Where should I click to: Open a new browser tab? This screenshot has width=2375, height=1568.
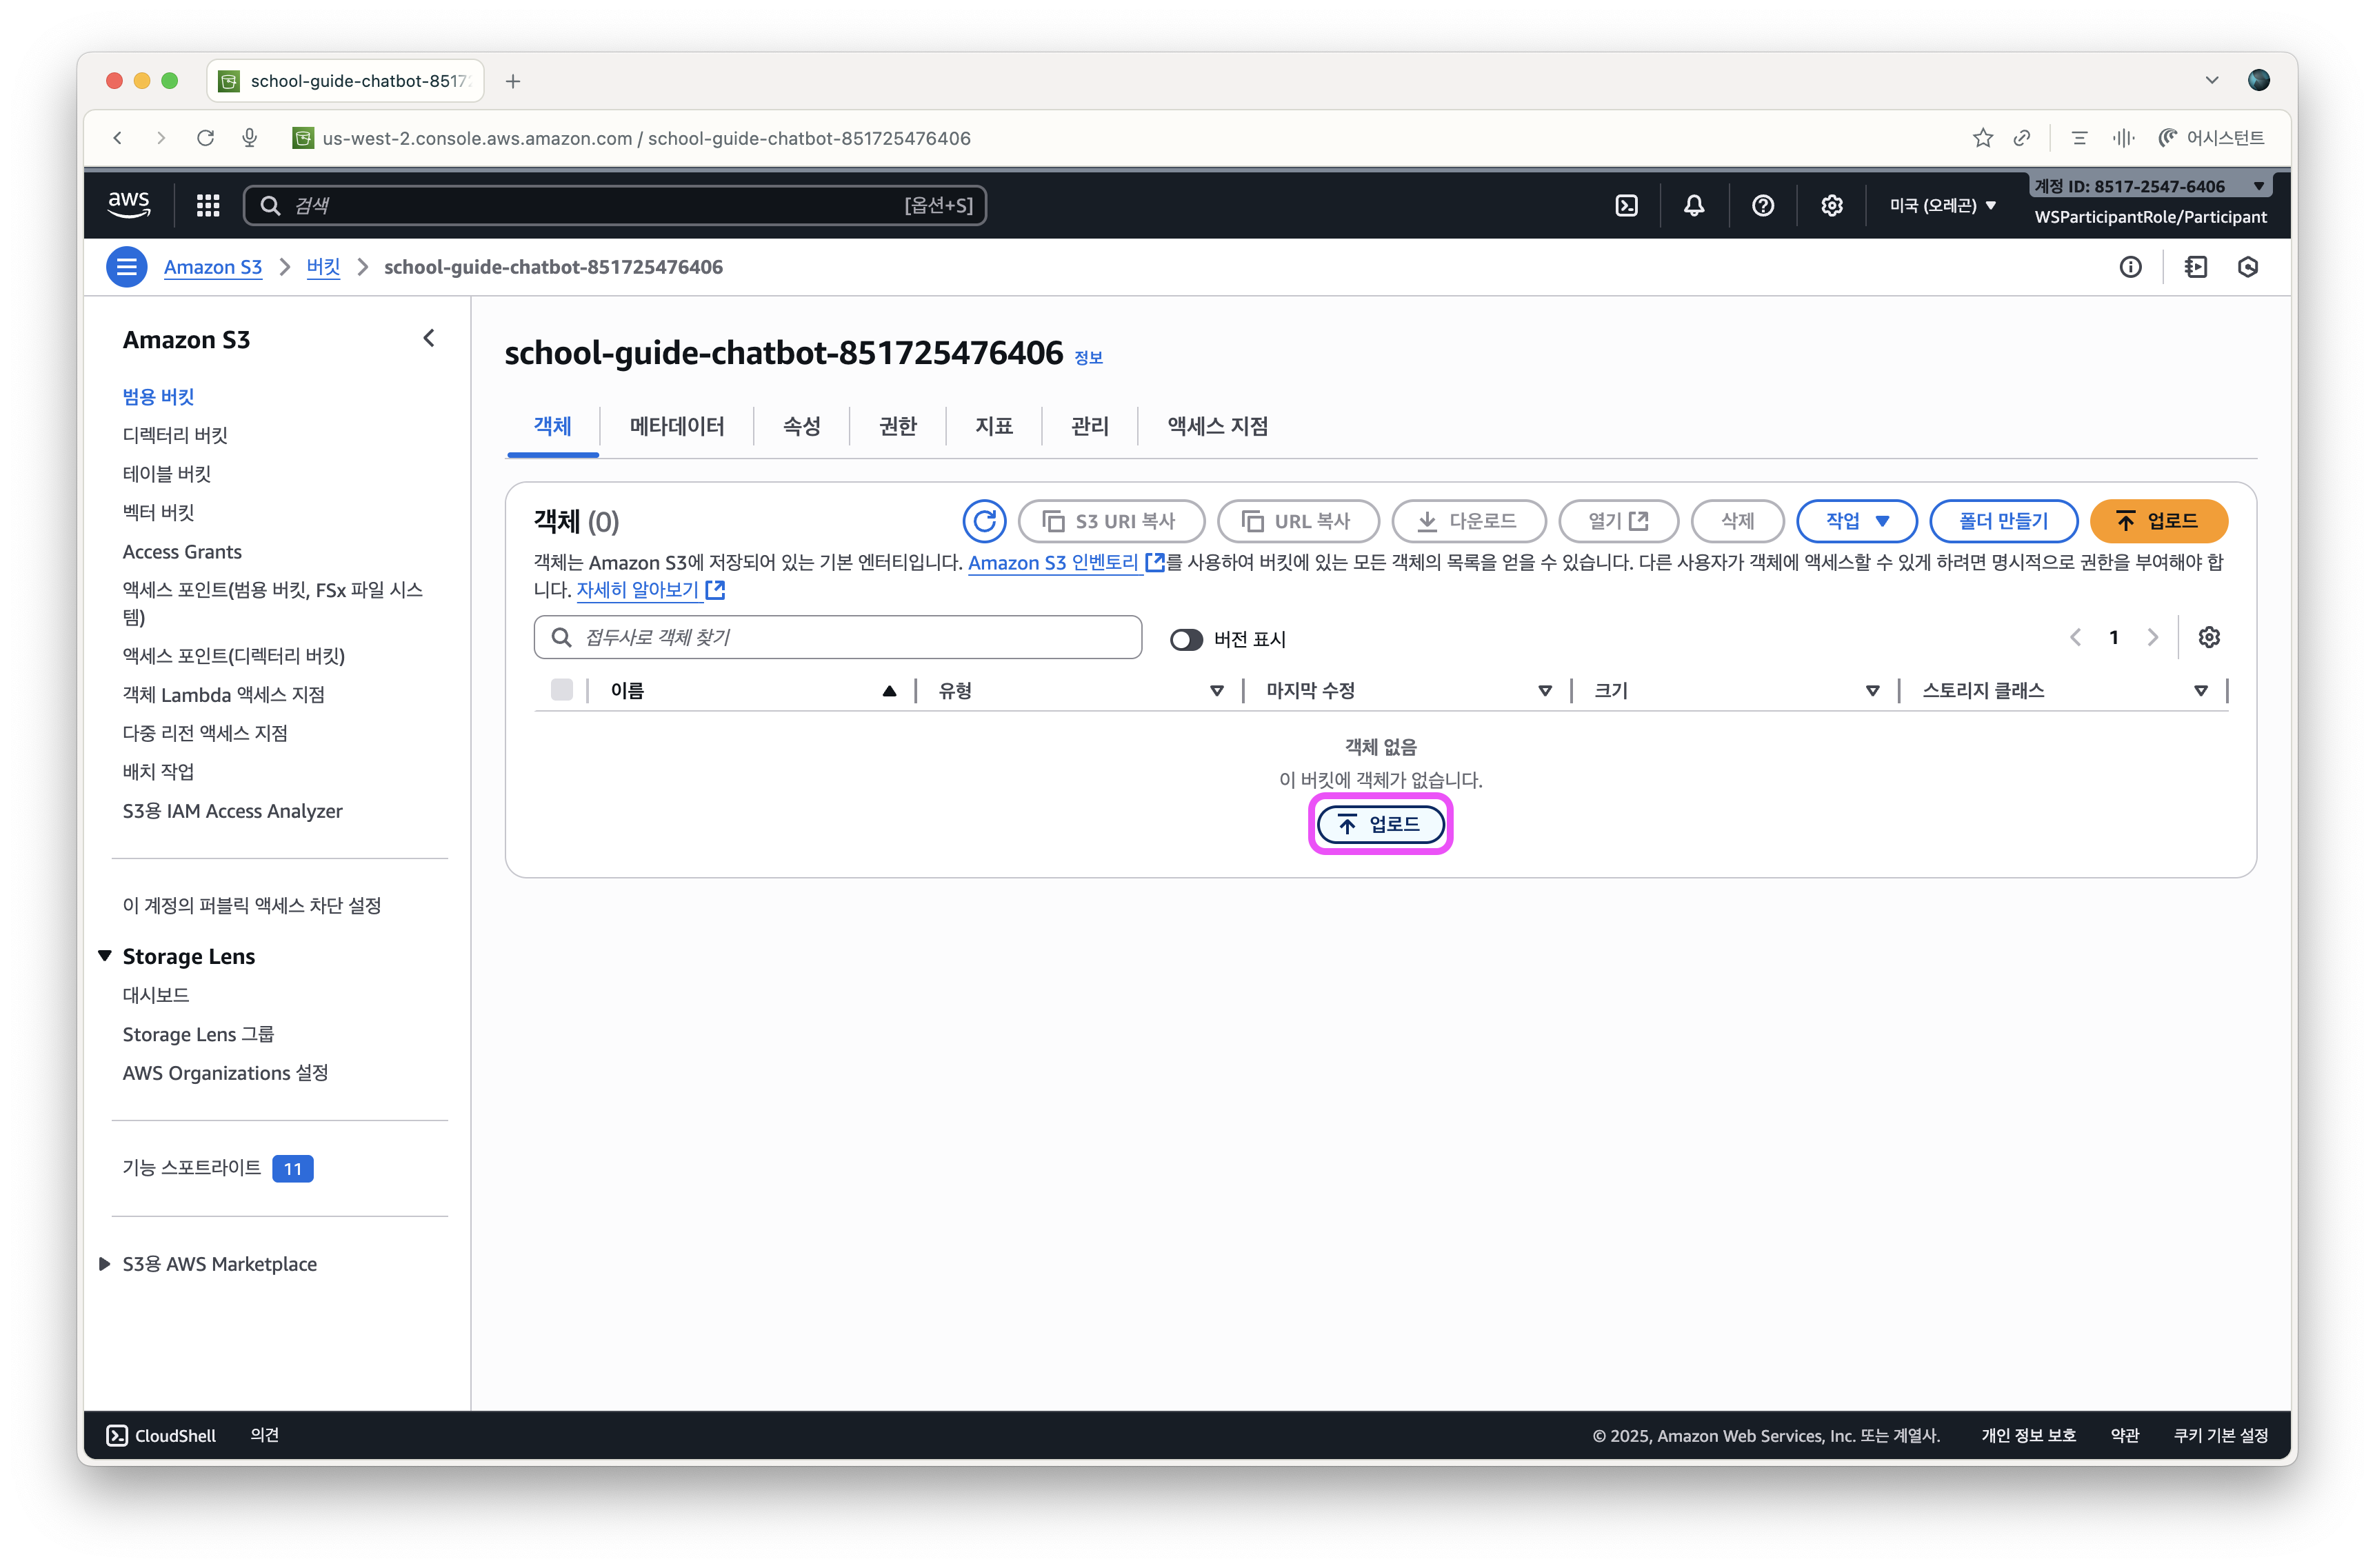pos(513,81)
